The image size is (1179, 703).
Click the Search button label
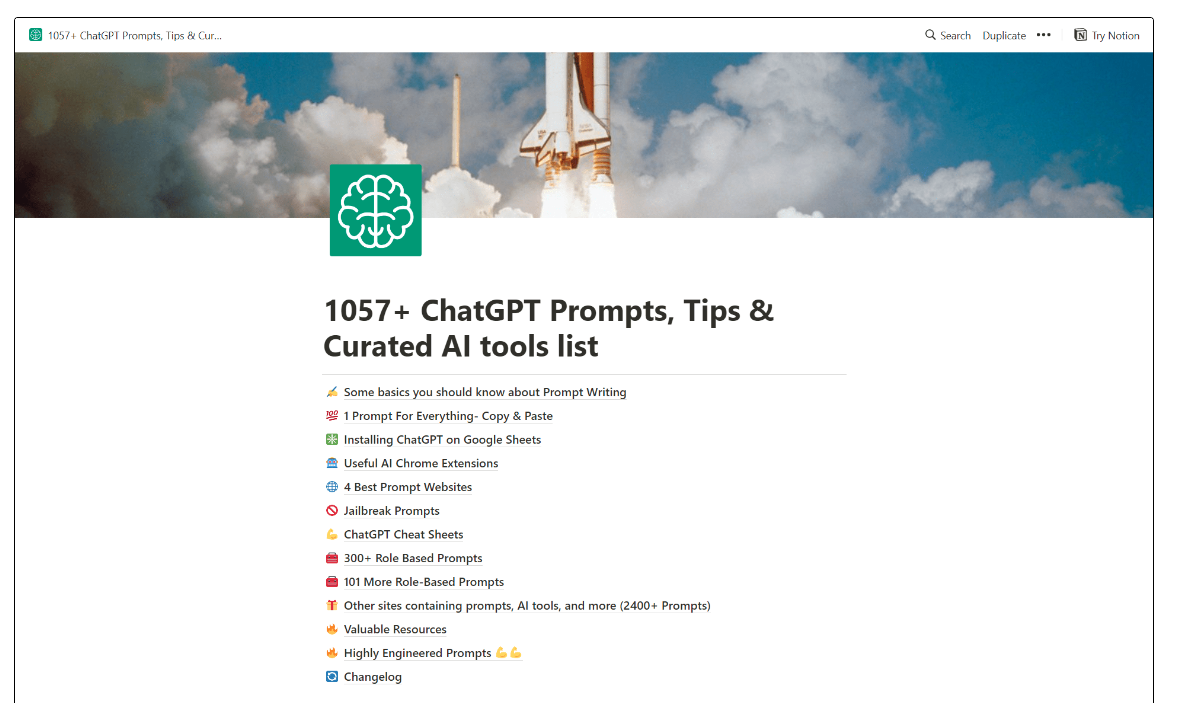955,35
